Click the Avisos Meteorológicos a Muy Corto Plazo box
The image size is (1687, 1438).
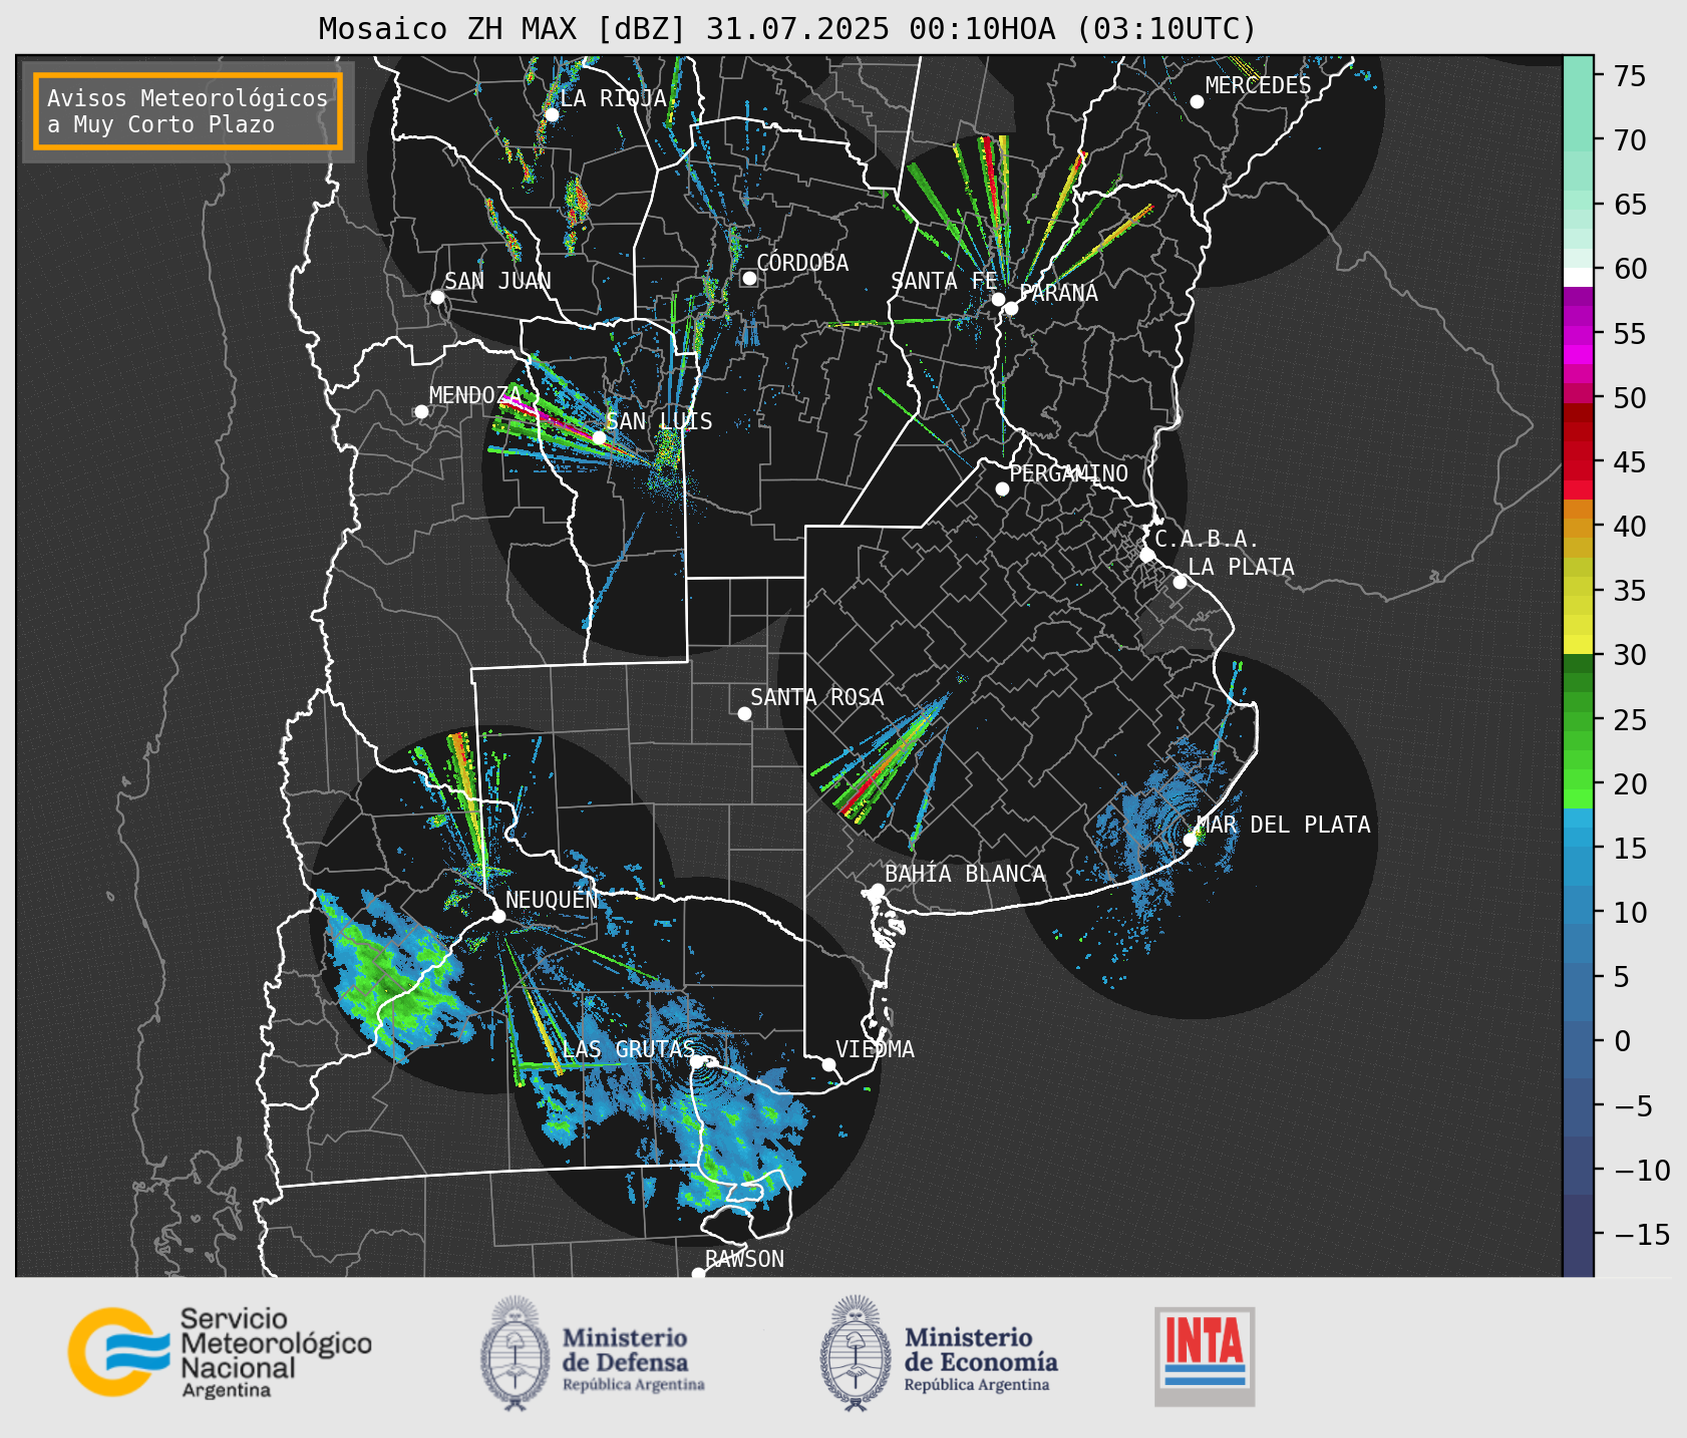point(188,111)
